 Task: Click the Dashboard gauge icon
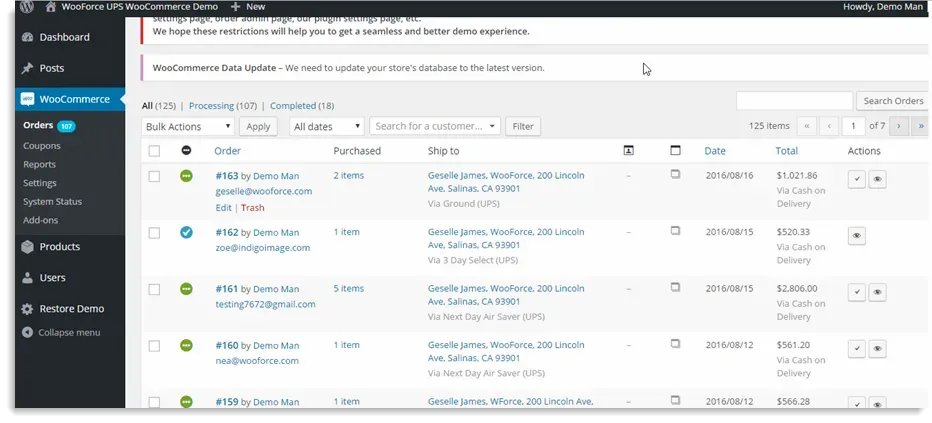tap(27, 37)
